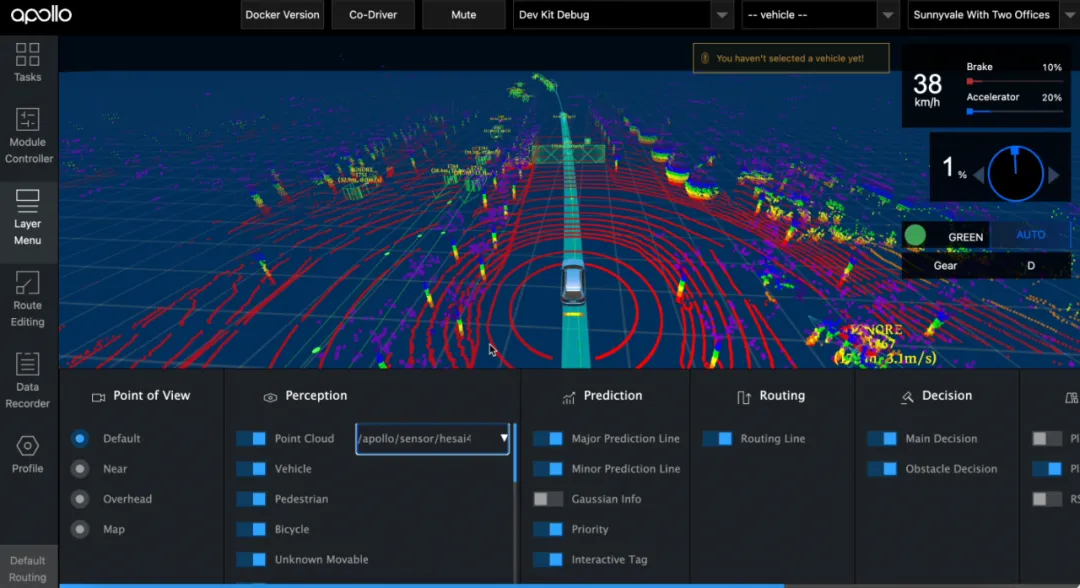The height and width of the screenshot is (588, 1080).
Task: Open the vehicle selection dropdown
Action: pyautogui.click(x=819, y=14)
